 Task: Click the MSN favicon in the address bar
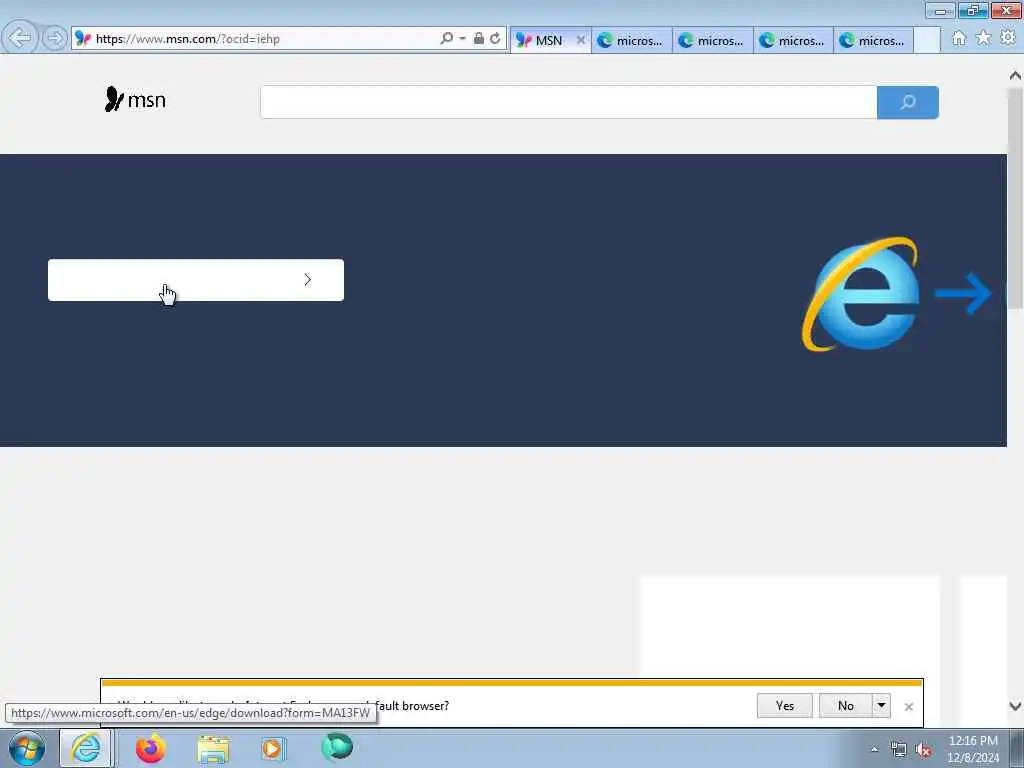pos(82,39)
